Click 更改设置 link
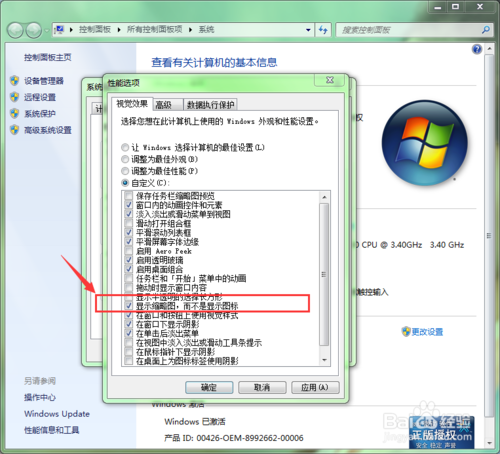500x454 pixels. [427, 332]
